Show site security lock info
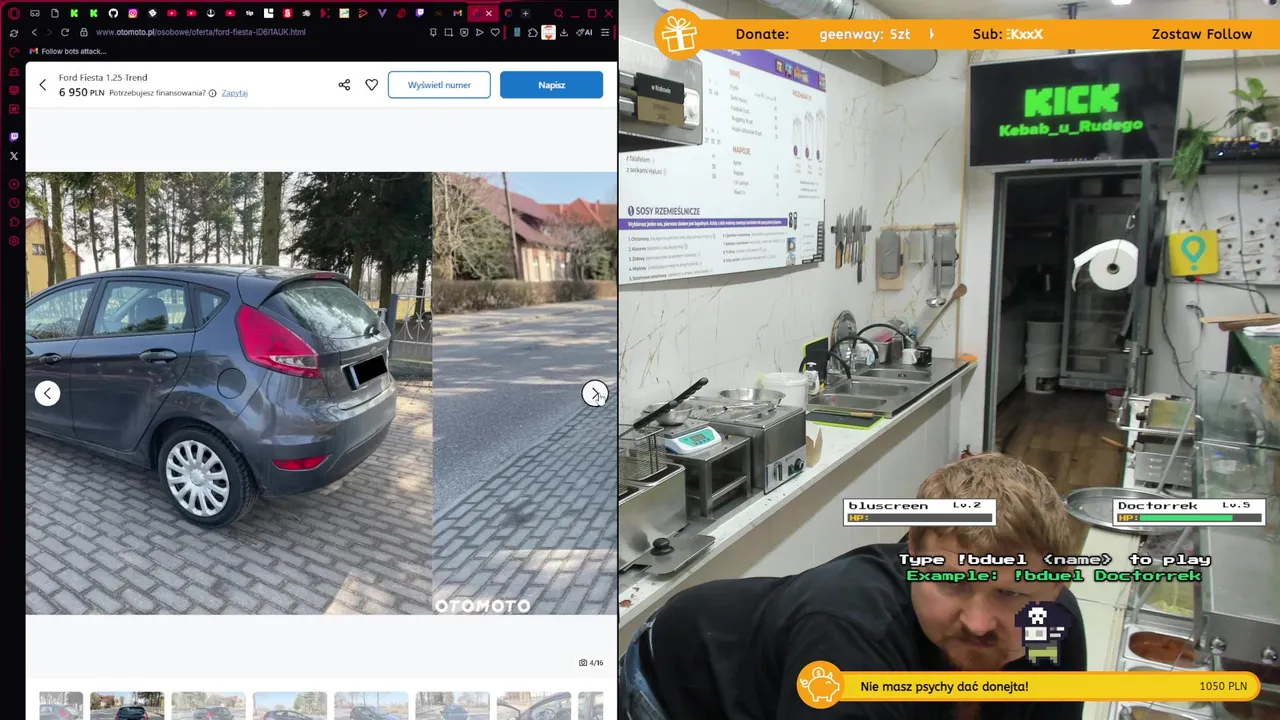The width and height of the screenshot is (1280, 720). tap(84, 32)
